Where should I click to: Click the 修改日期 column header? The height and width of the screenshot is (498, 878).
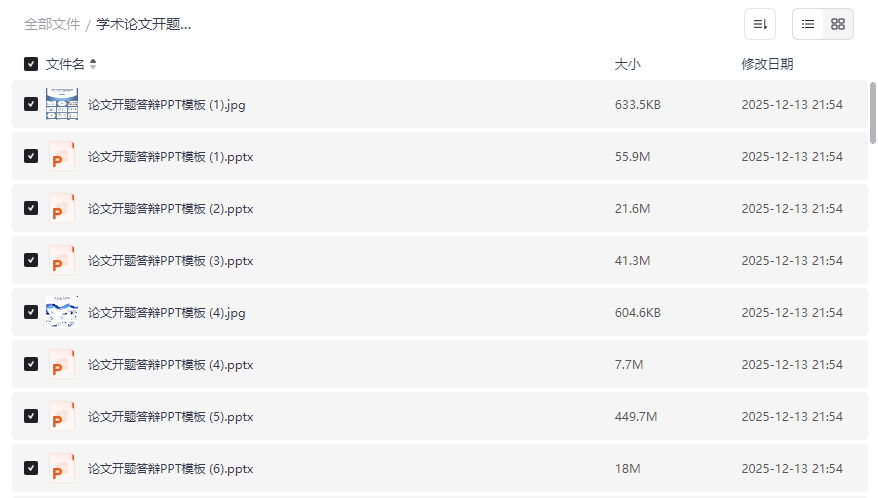(x=767, y=64)
